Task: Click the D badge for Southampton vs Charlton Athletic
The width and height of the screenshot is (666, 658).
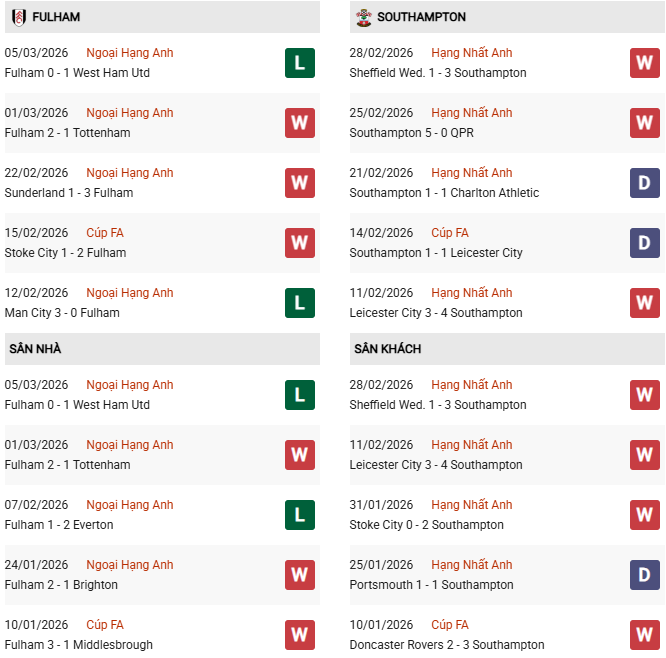Action: (x=645, y=183)
